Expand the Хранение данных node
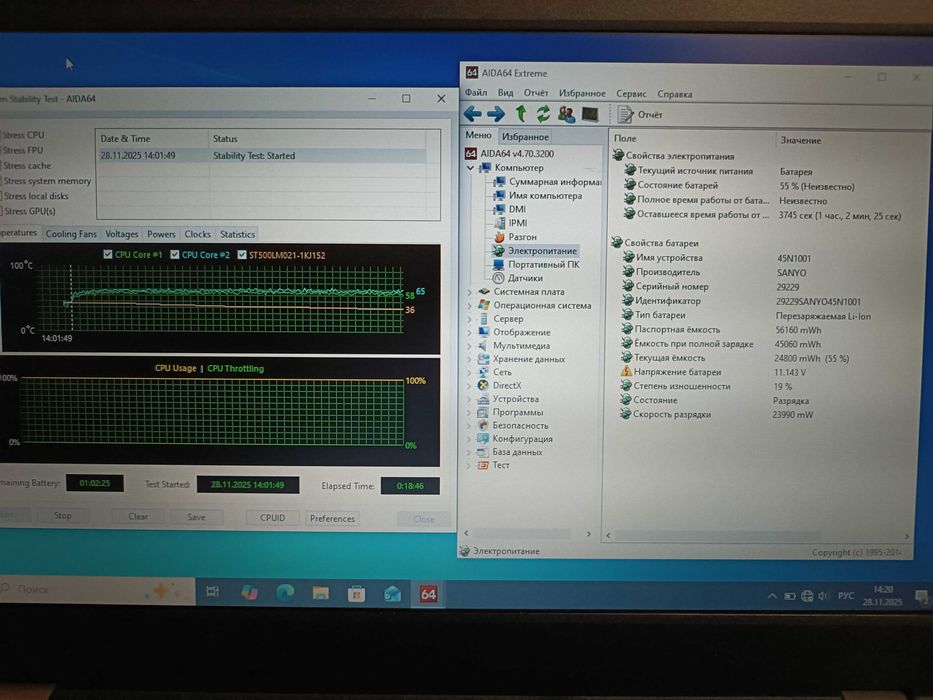 (x=469, y=359)
